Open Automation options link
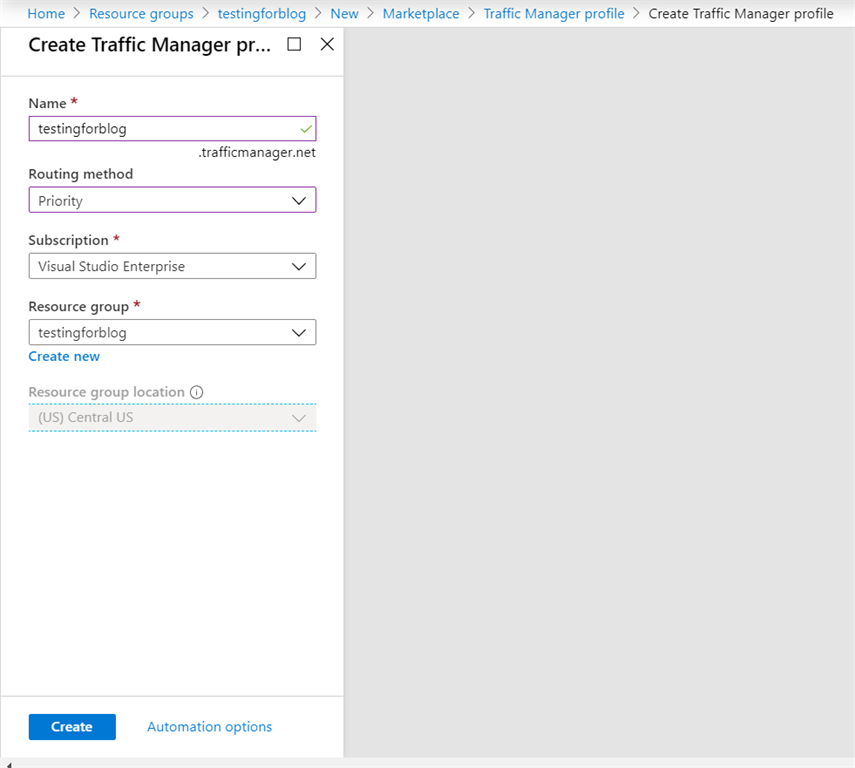This screenshot has height=768, width=855. click(x=209, y=727)
